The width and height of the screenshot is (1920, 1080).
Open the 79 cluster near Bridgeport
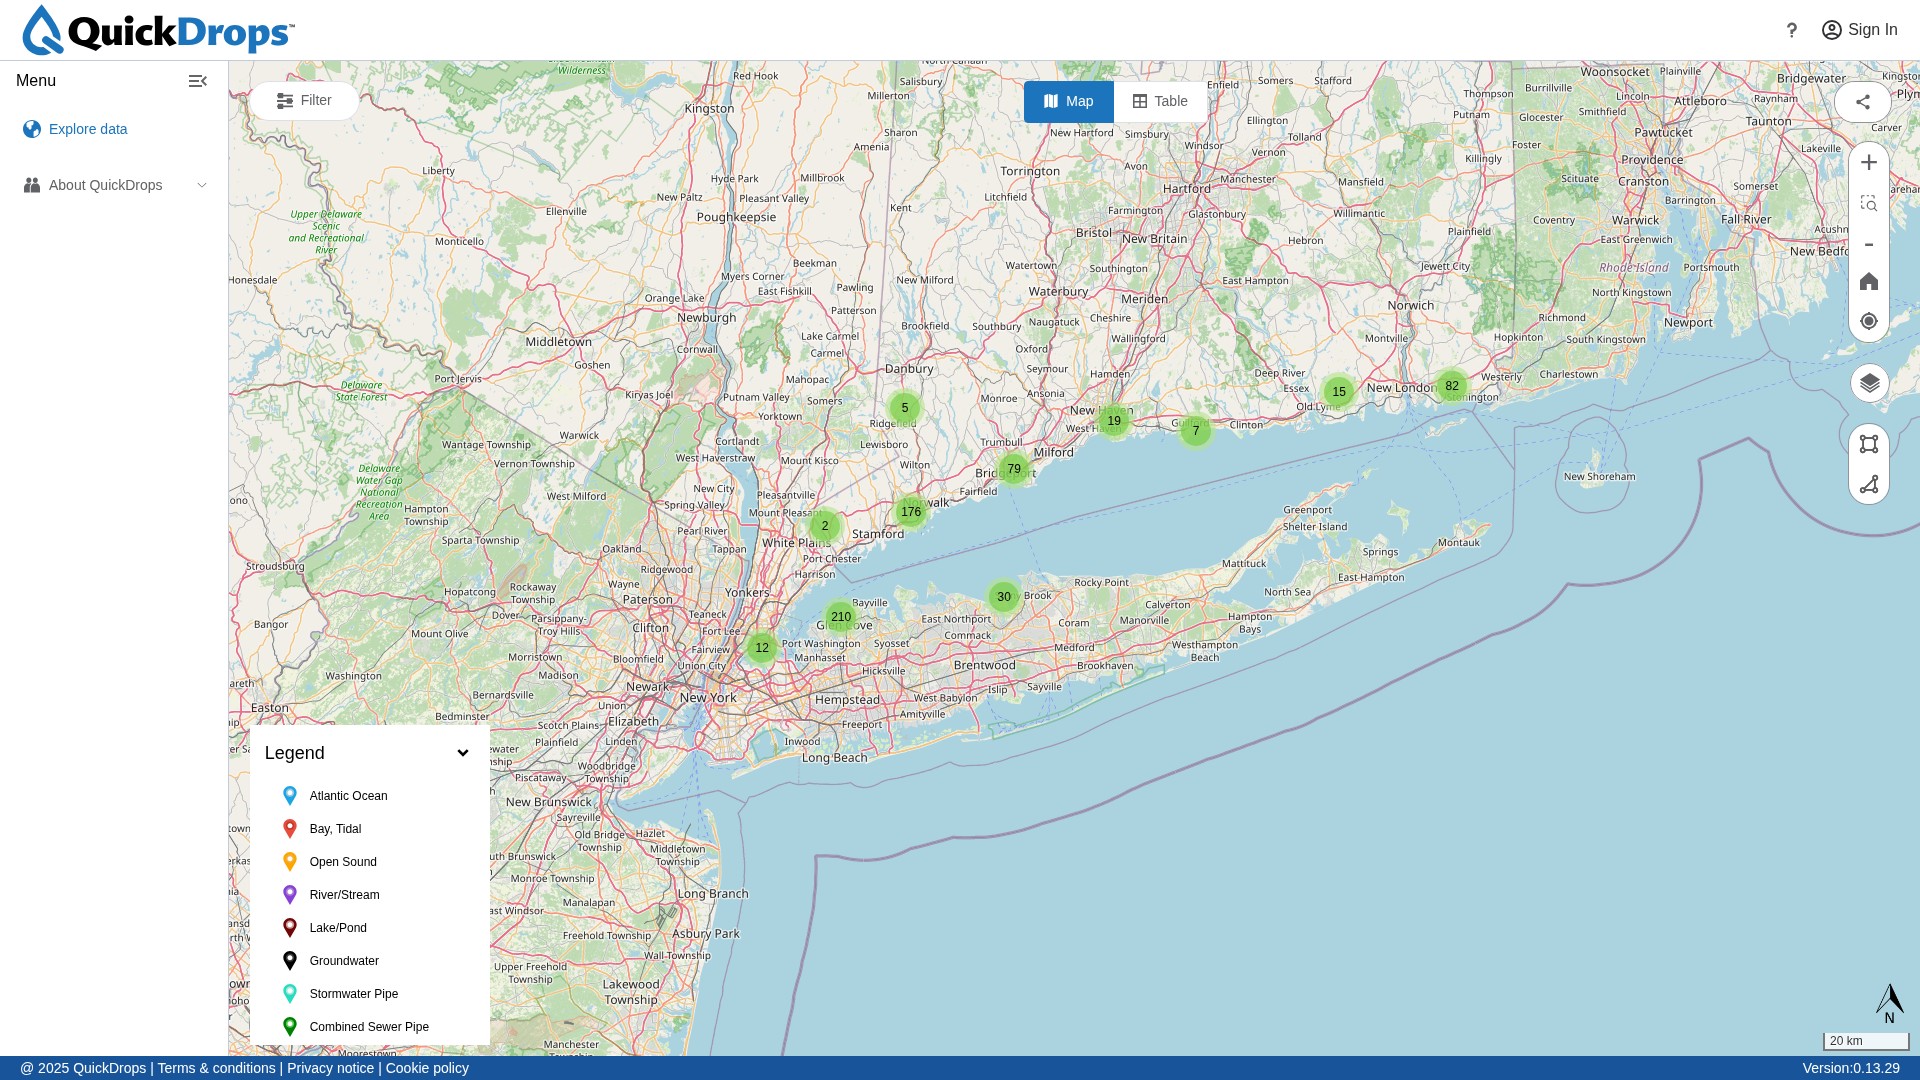coord(1014,469)
